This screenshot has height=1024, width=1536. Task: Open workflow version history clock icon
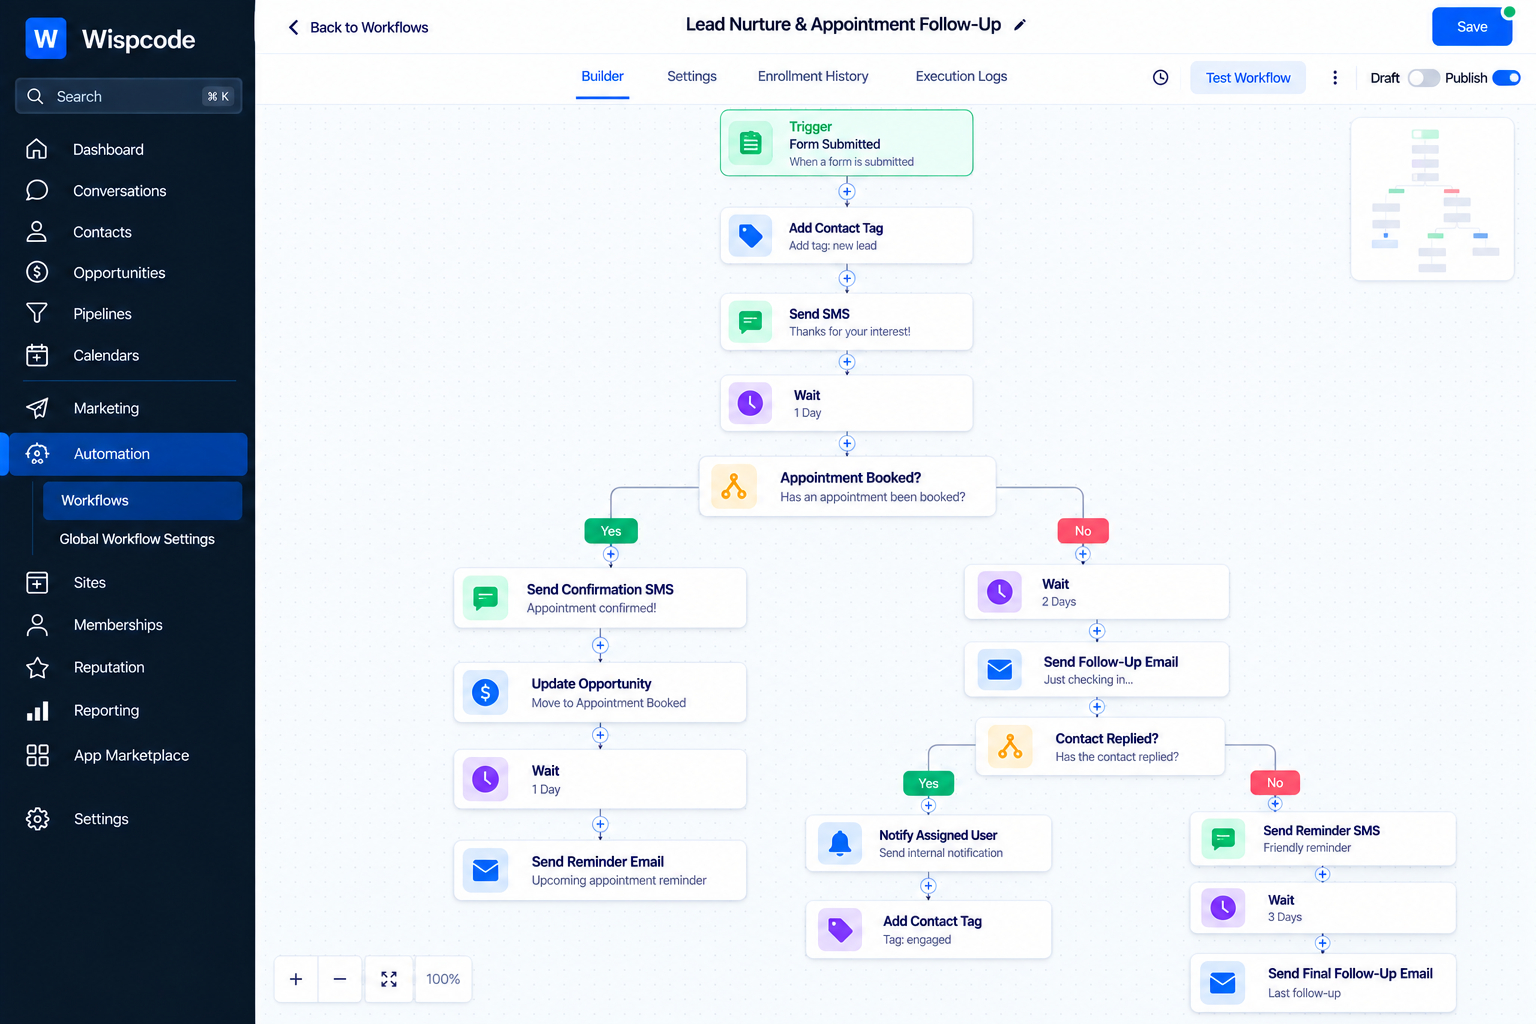coord(1160,77)
